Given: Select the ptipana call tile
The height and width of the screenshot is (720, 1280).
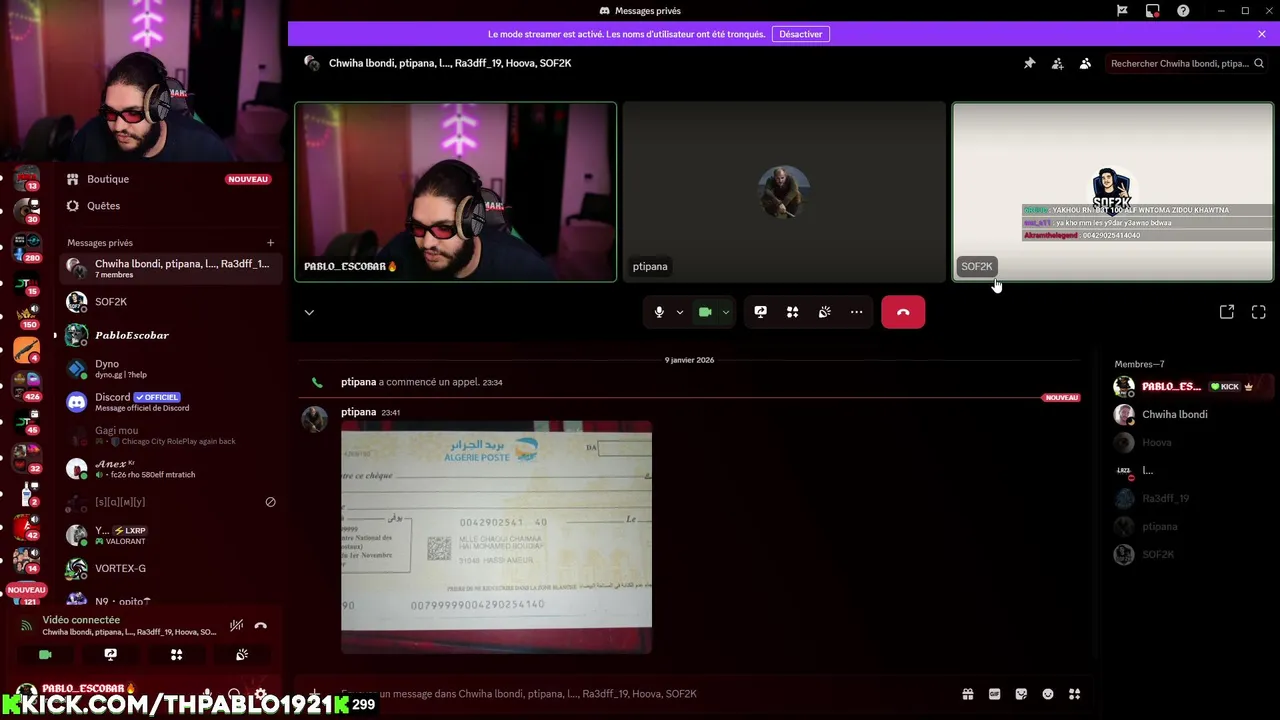Looking at the screenshot, I should coord(784,192).
